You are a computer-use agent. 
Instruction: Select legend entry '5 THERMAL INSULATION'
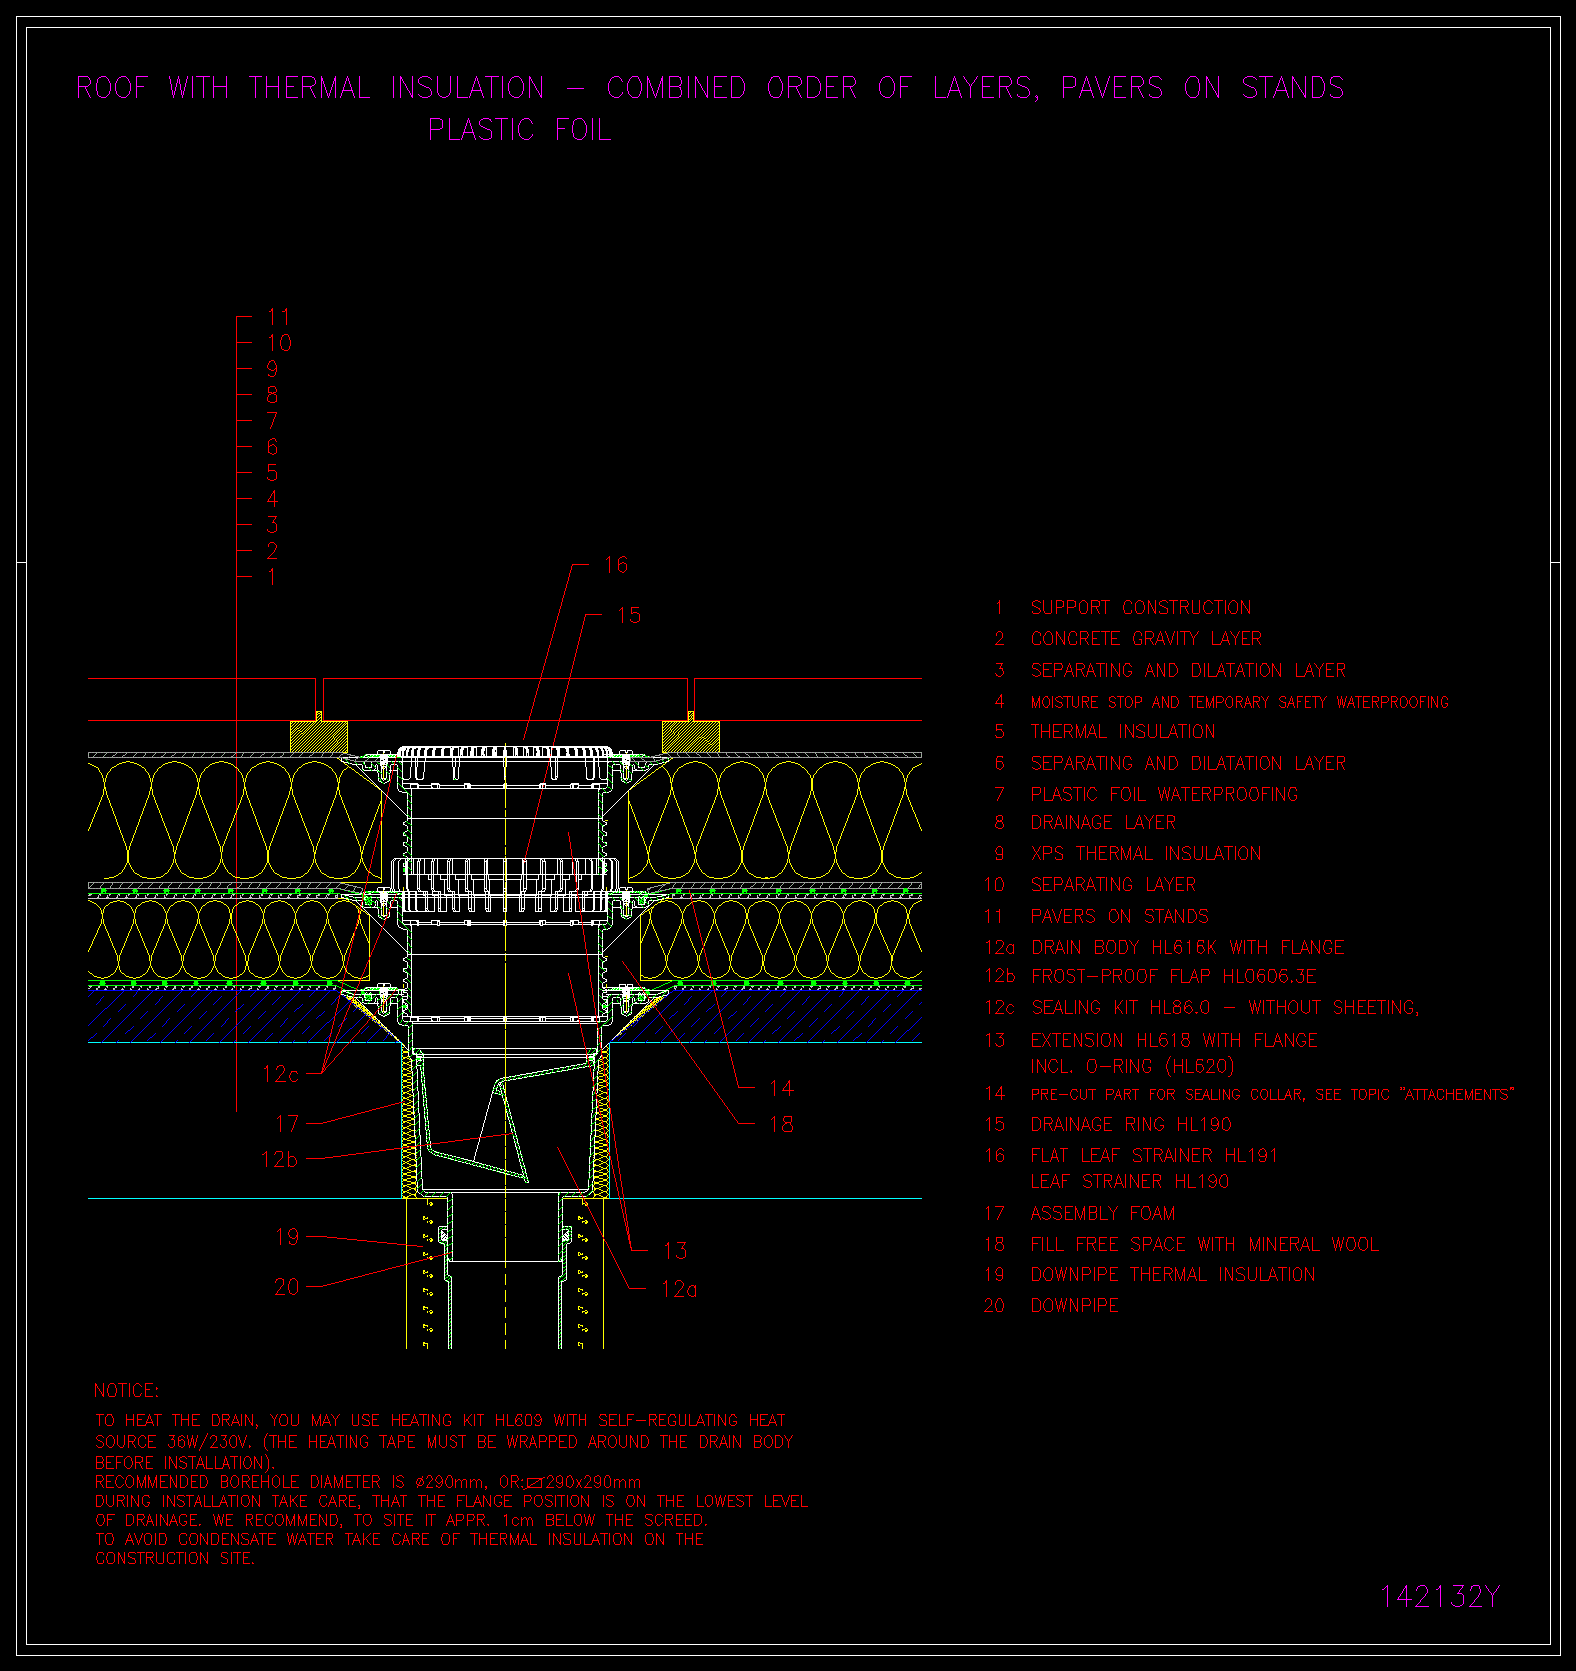click(x=1104, y=732)
